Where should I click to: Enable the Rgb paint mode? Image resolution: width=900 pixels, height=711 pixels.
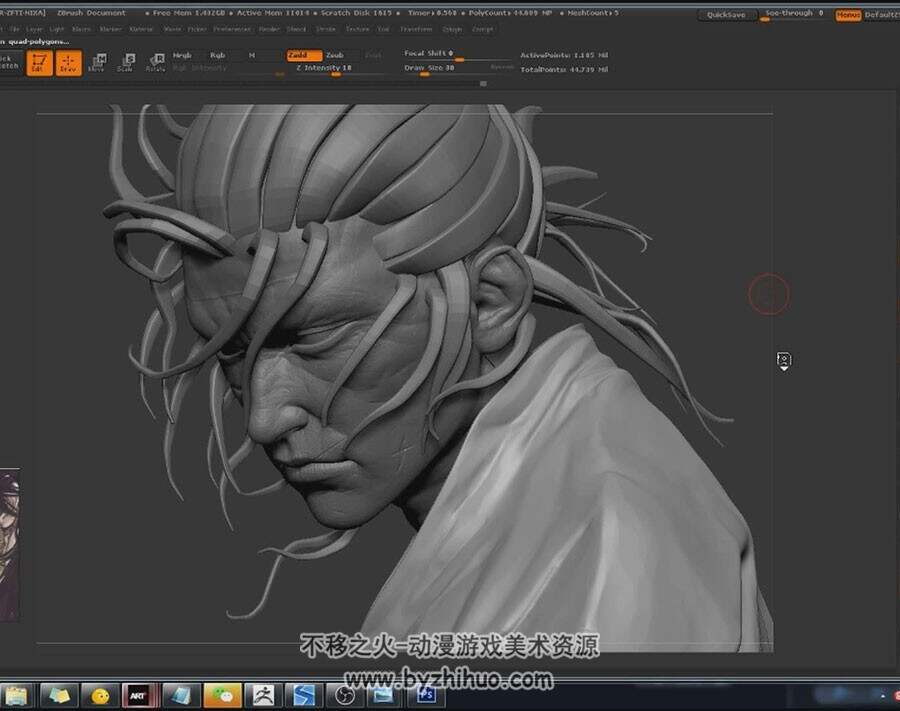click(218, 56)
